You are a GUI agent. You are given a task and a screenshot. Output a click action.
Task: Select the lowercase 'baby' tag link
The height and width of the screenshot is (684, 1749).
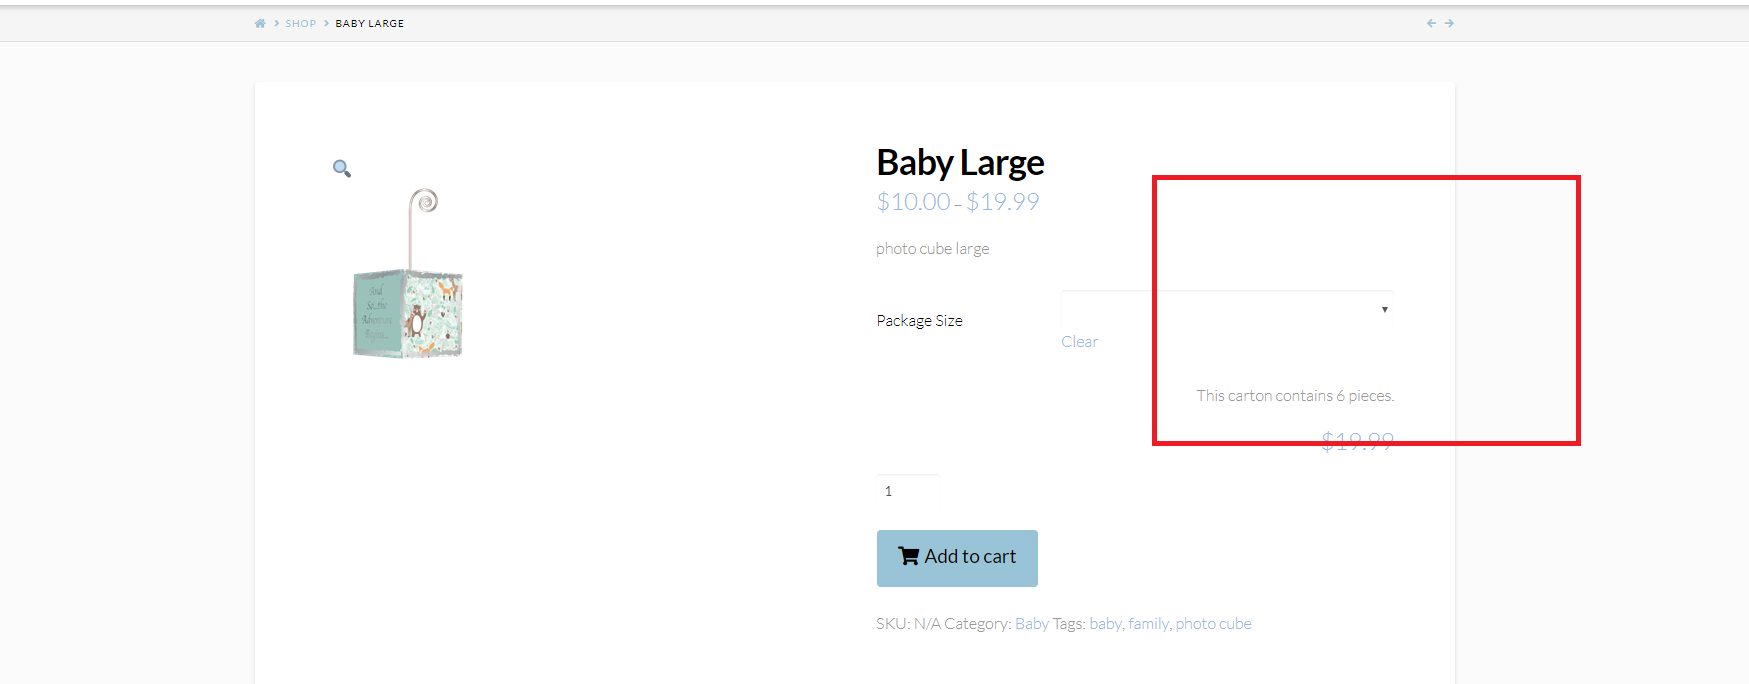coord(1105,624)
